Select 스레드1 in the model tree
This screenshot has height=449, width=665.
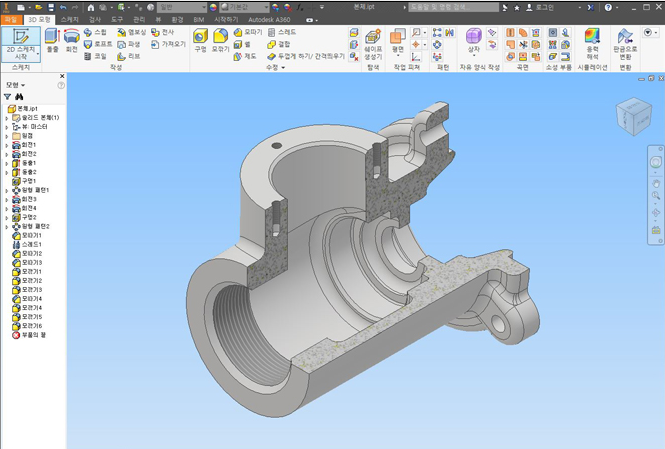point(27,244)
